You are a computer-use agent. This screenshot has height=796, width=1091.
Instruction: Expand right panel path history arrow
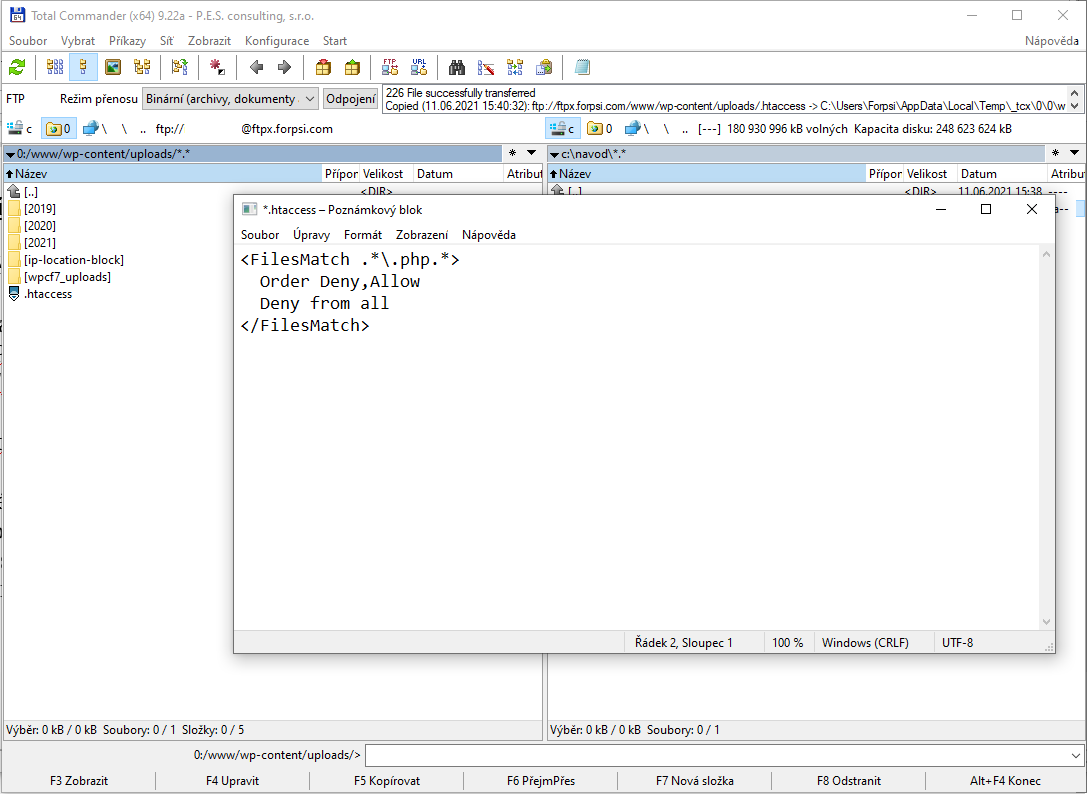tap(1074, 153)
